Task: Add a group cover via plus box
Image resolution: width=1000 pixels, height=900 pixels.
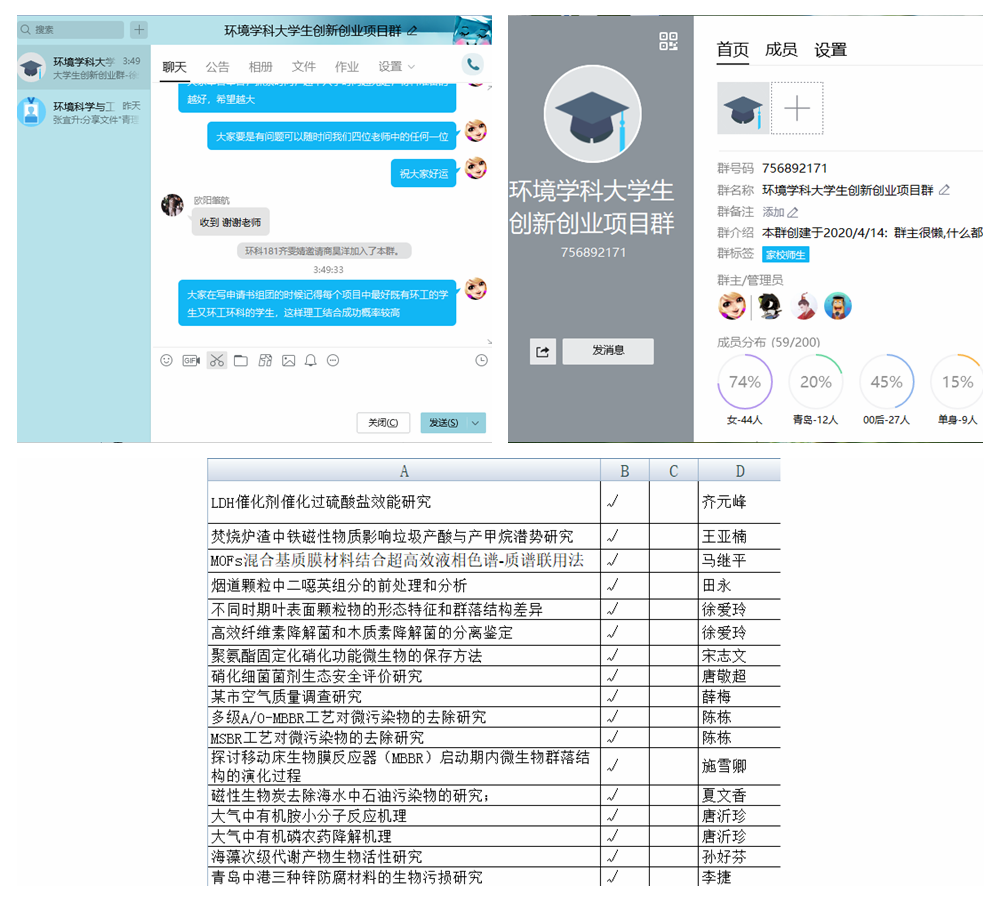Action: coord(797,108)
